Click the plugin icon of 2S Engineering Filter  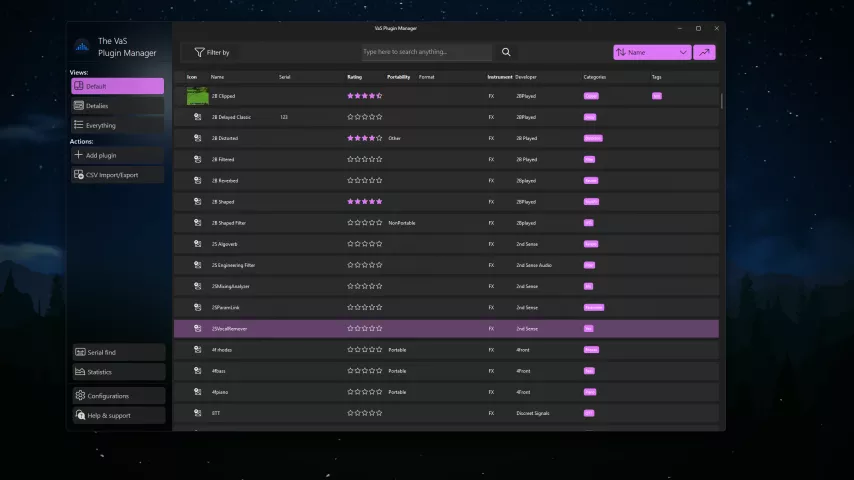198,265
